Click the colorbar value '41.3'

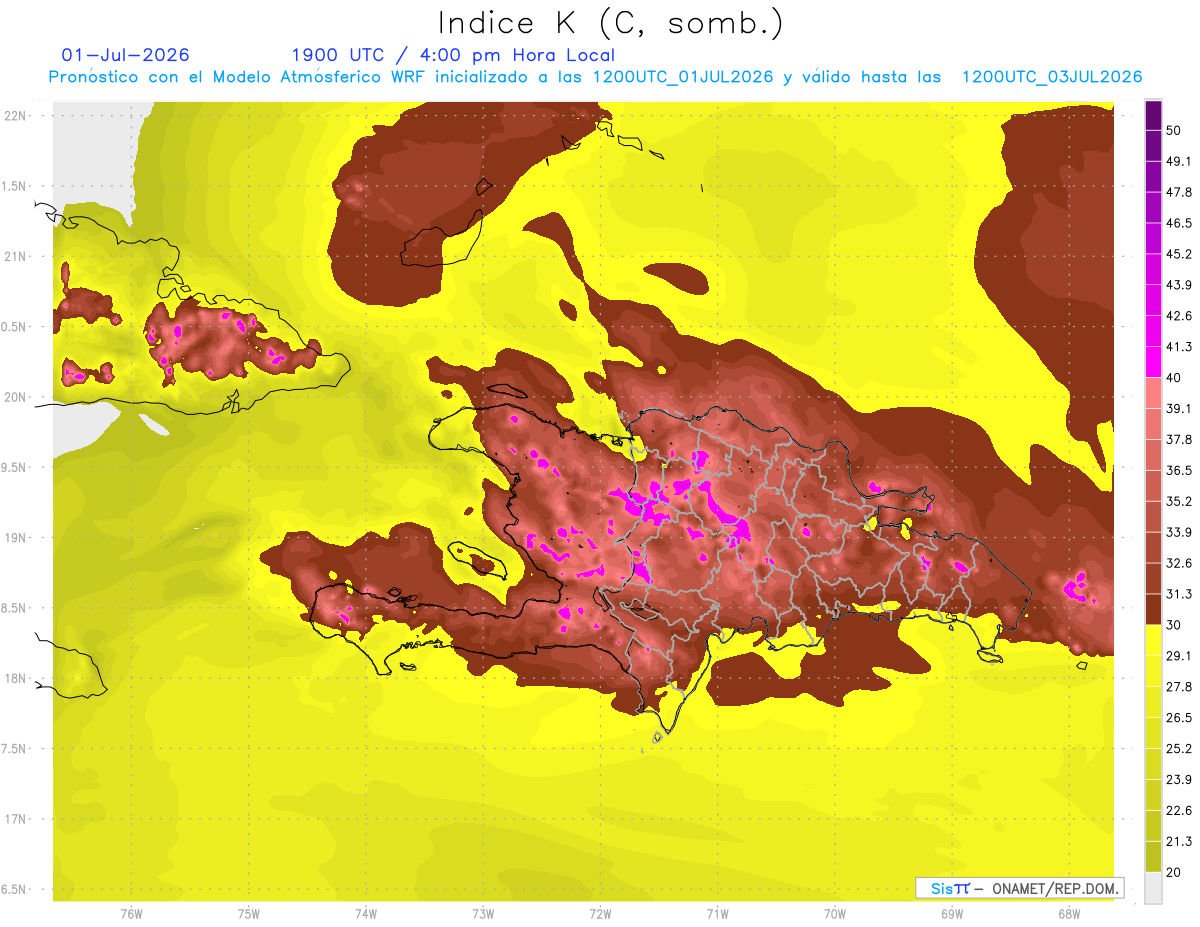pos(1179,347)
